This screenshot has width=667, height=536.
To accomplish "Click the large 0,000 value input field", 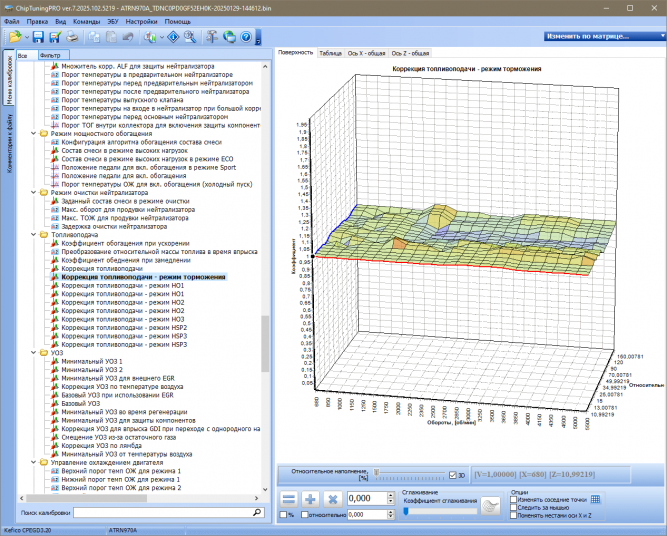I will (x=368, y=498).
